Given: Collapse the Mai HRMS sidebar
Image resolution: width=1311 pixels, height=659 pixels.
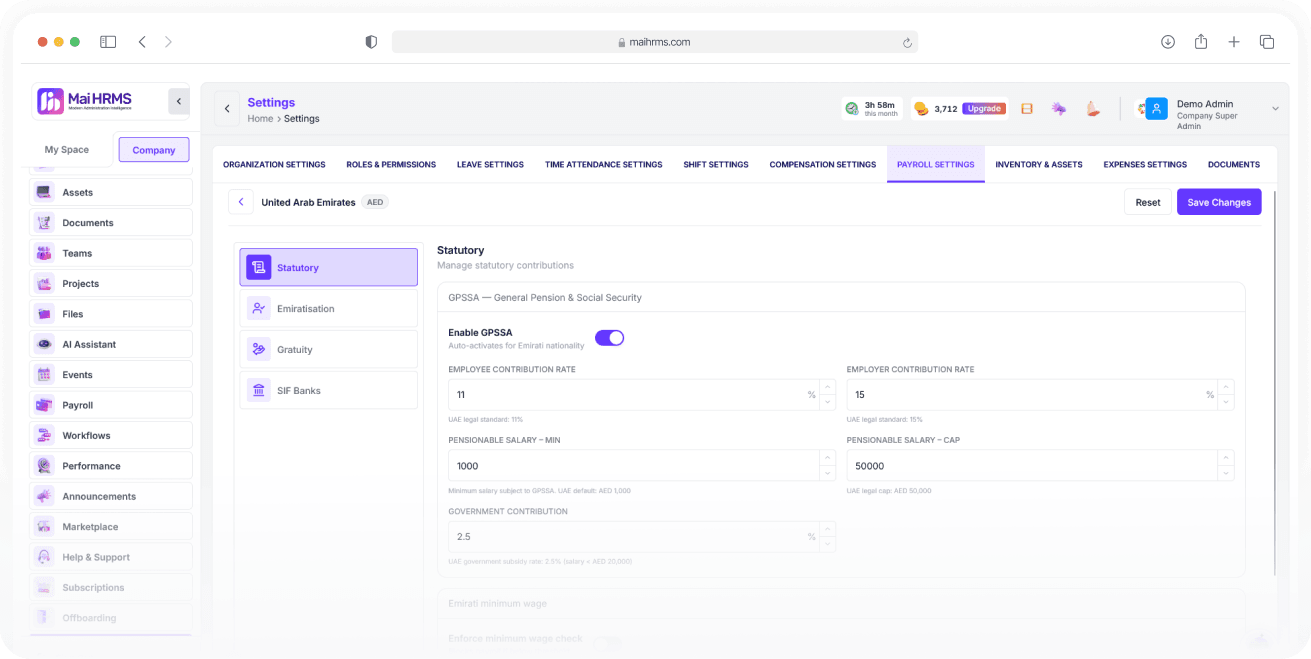Looking at the screenshot, I should [x=179, y=101].
